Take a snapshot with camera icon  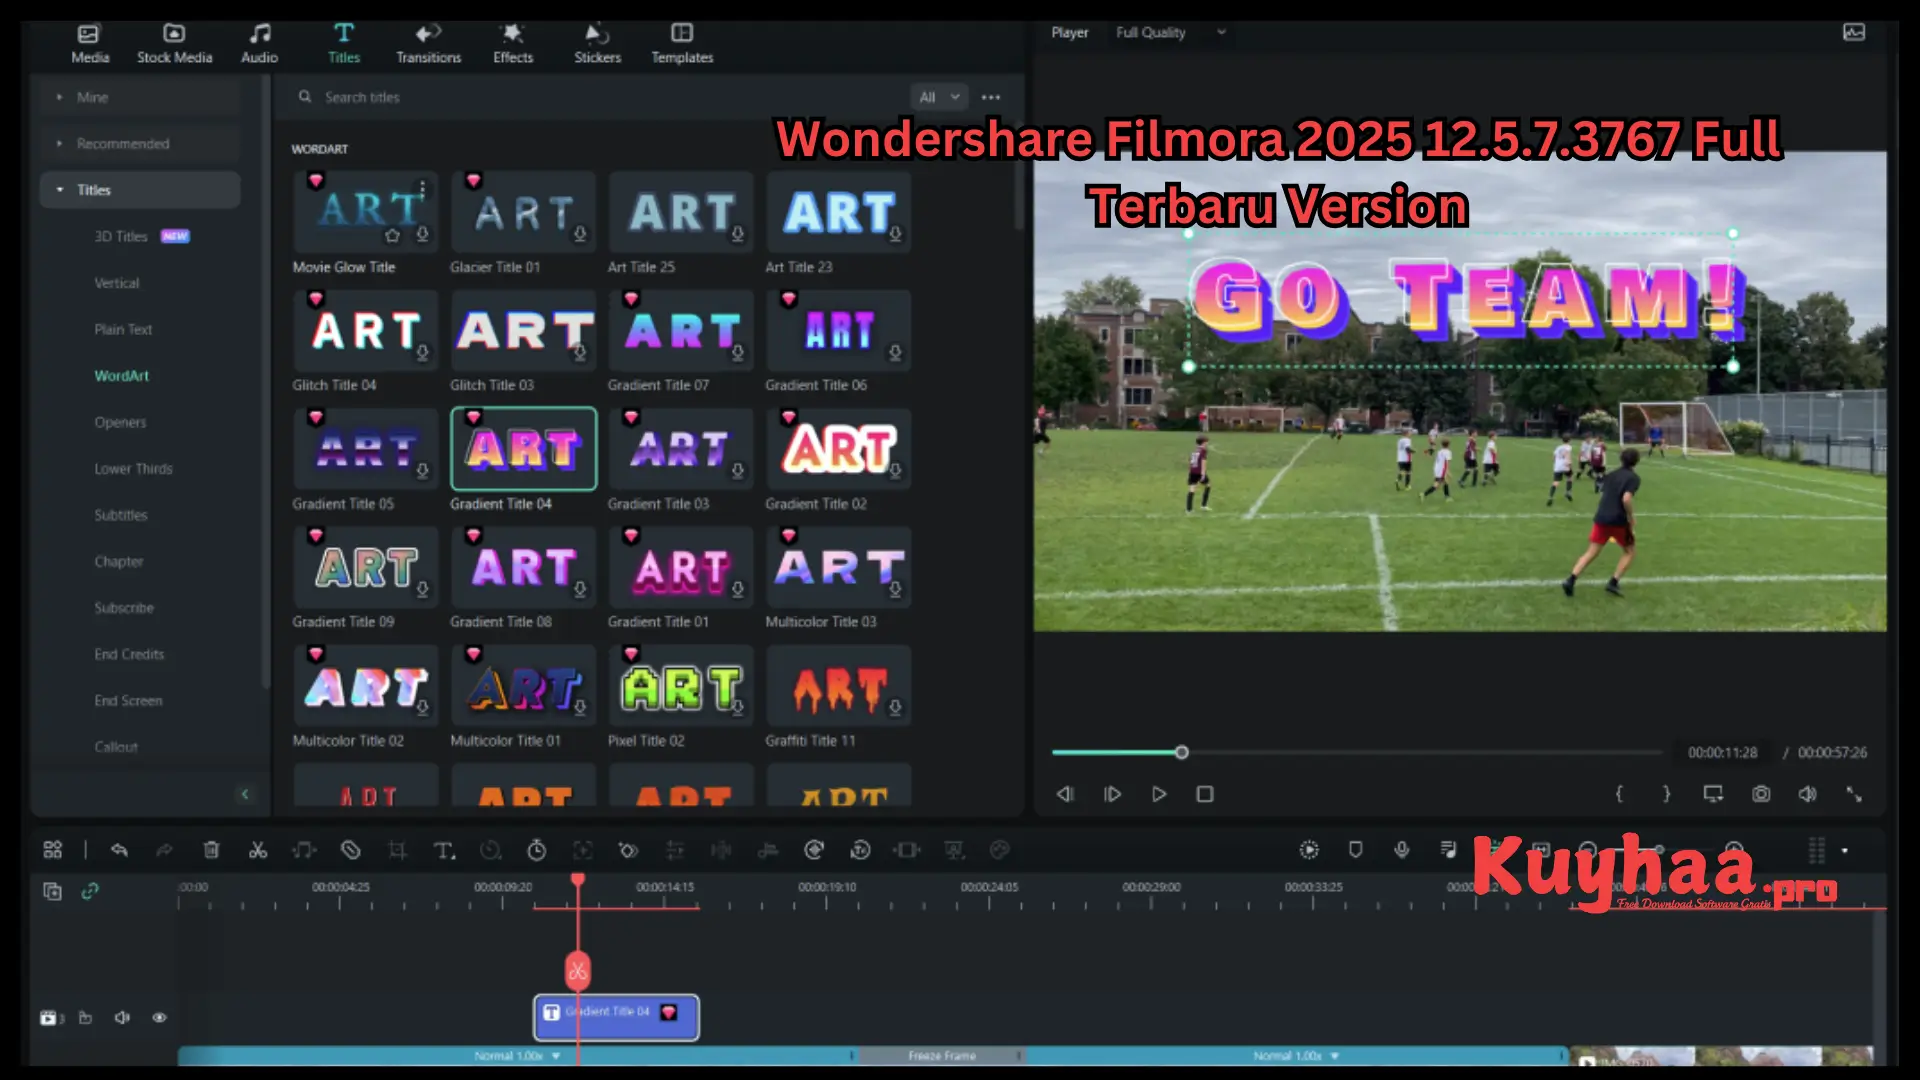point(1760,794)
